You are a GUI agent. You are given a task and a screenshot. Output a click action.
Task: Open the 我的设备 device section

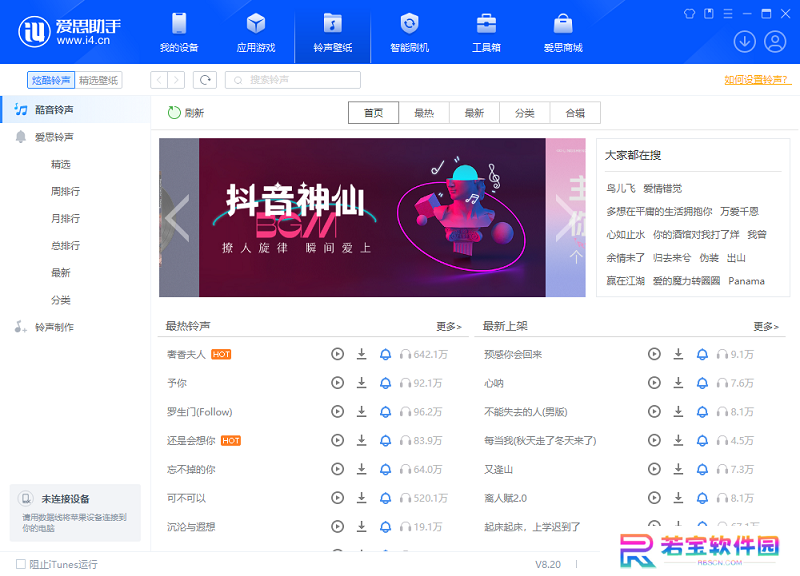pos(179,32)
